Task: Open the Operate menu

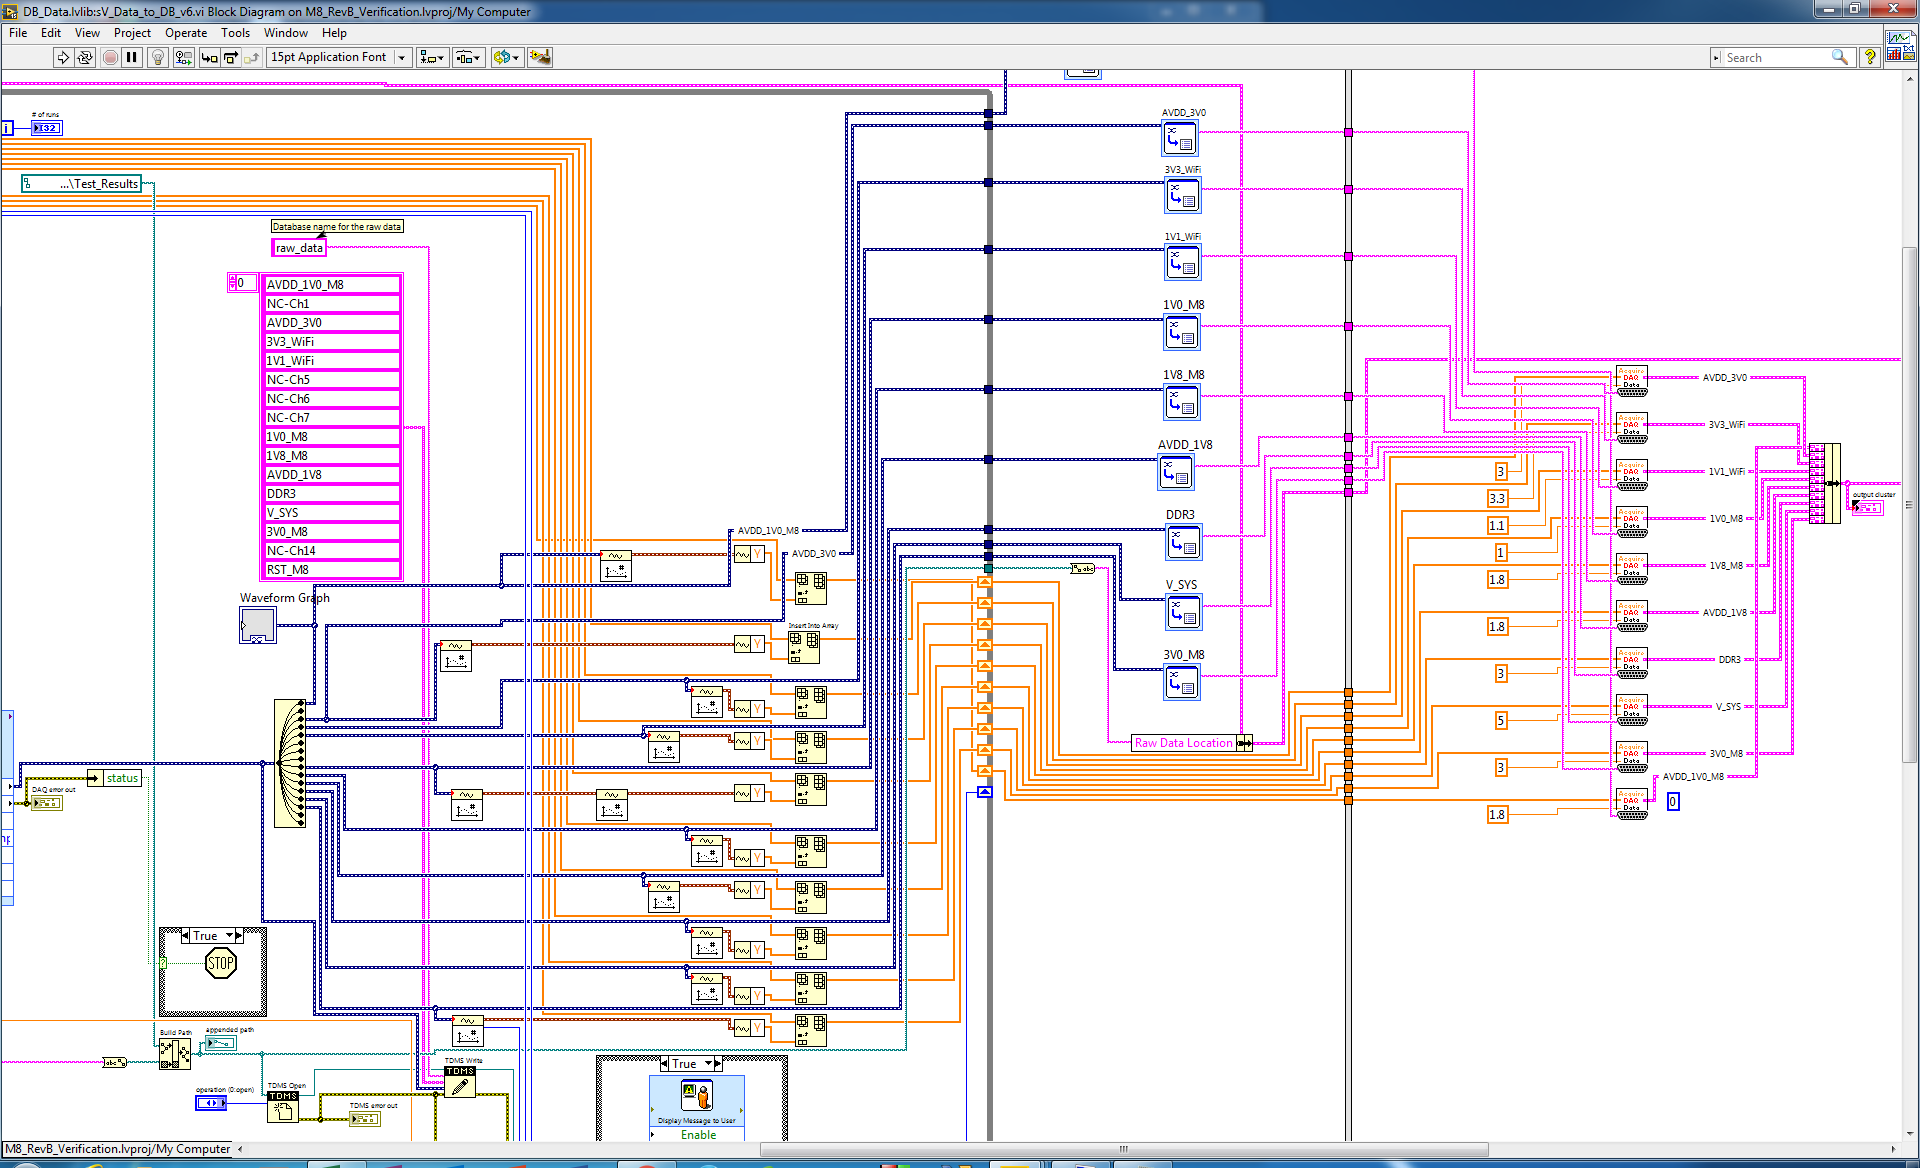Action: click(186, 33)
